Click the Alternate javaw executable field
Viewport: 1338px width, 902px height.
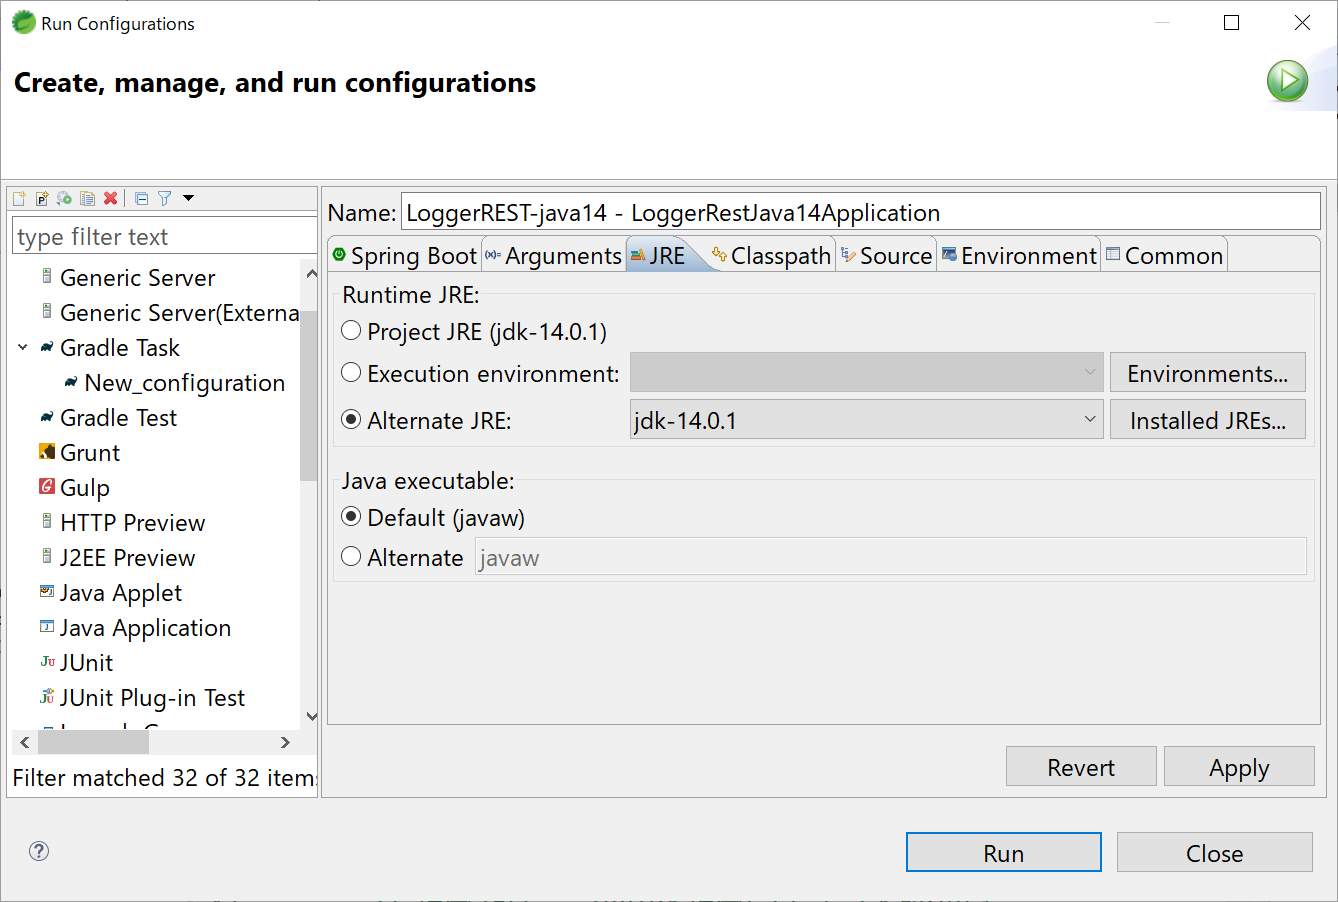(x=891, y=557)
